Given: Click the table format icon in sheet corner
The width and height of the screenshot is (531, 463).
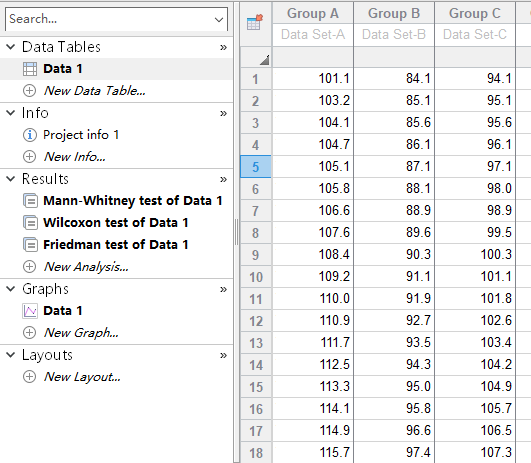Looking at the screenshot, I should [255, 23].
